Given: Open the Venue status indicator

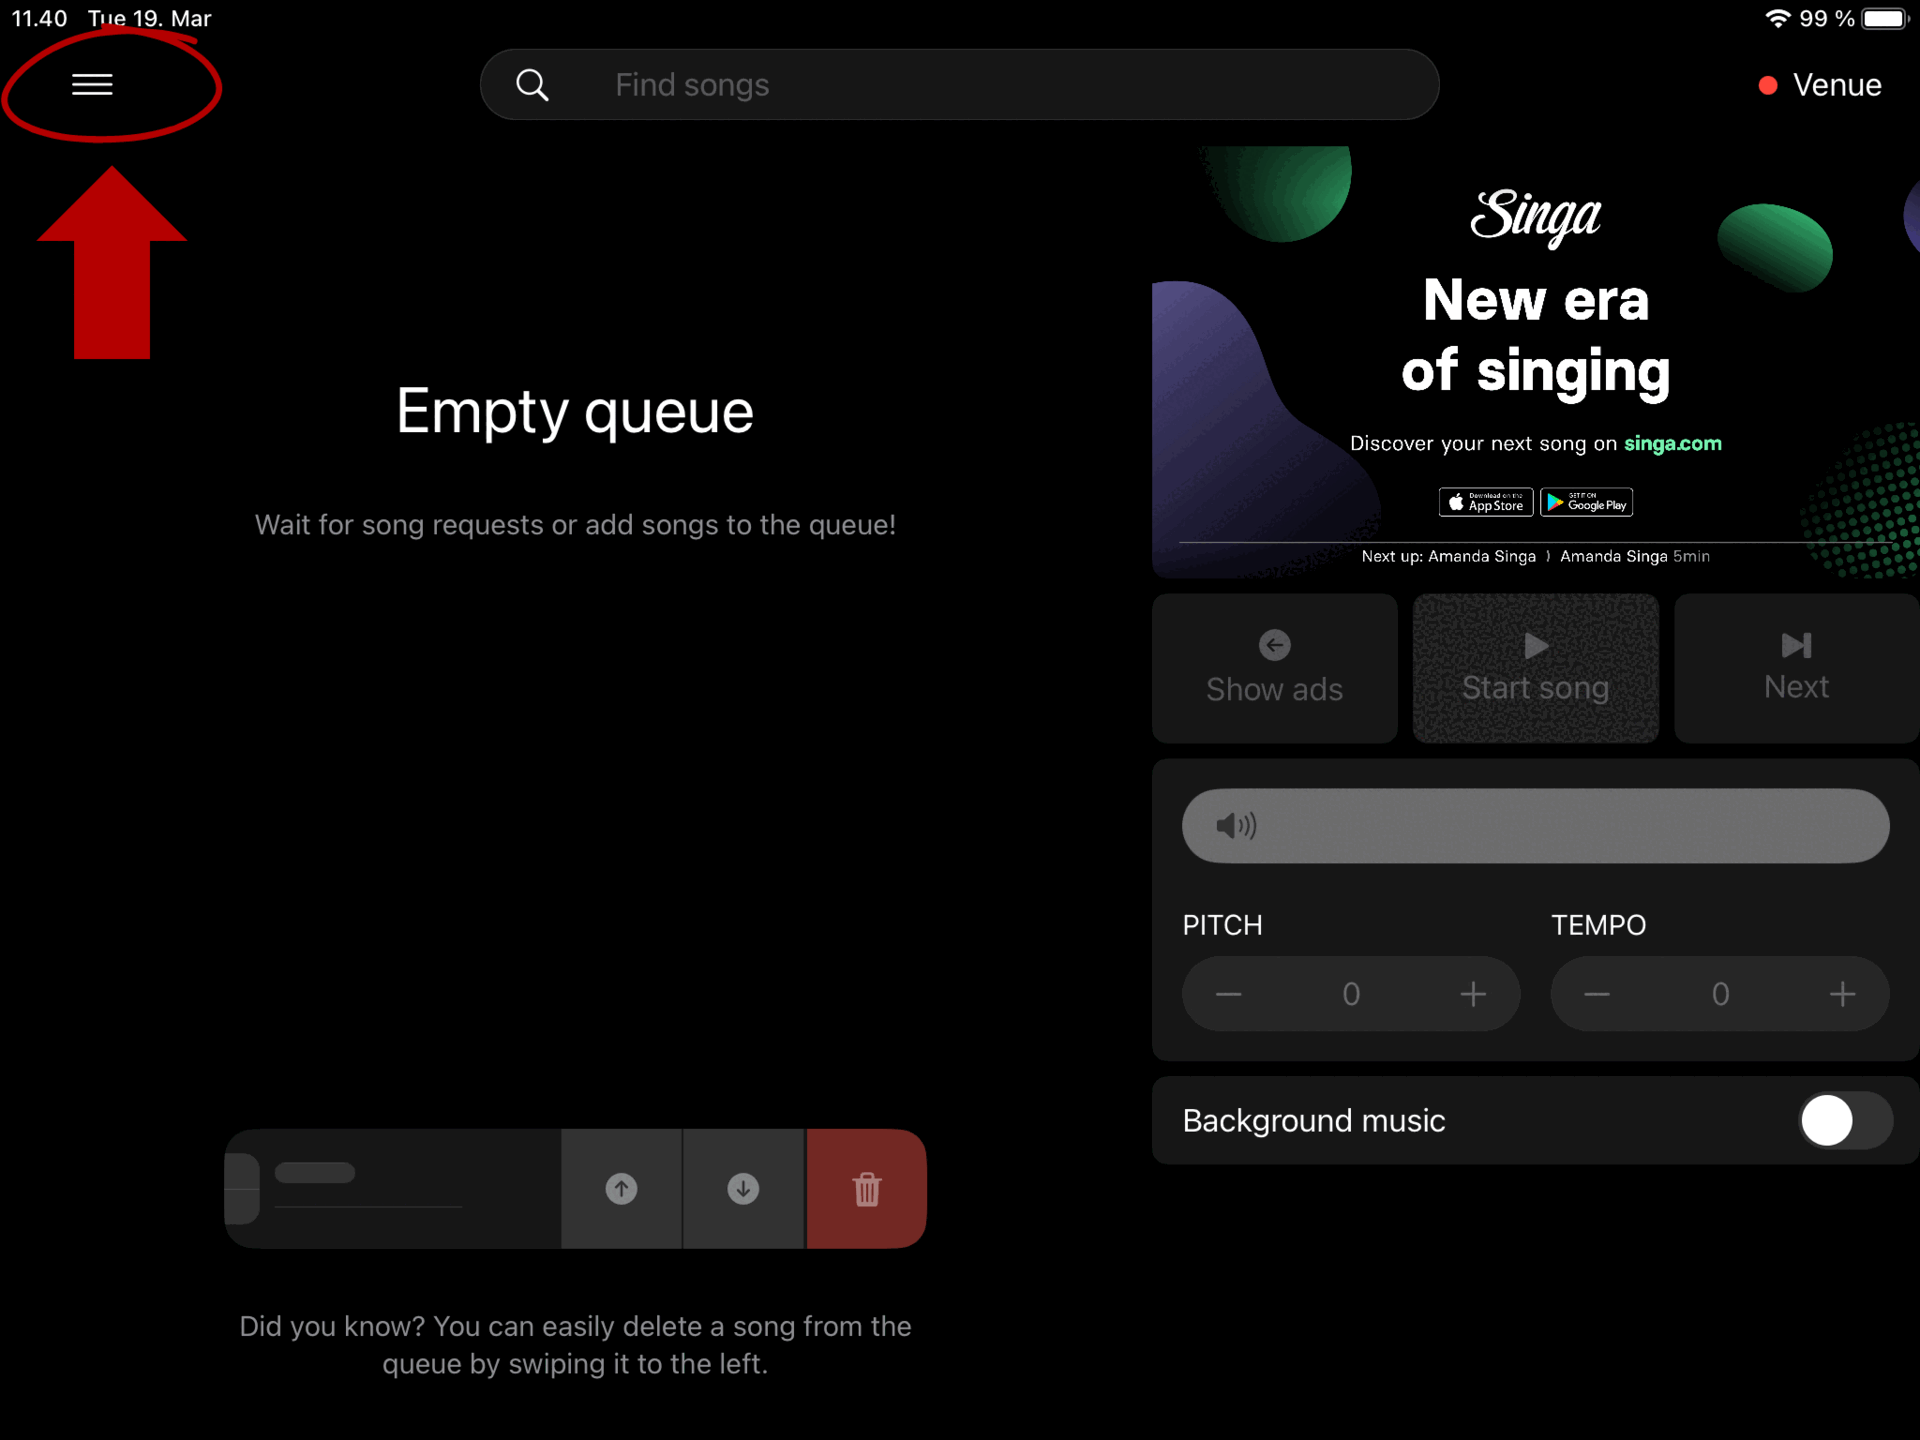Looking at the screenshot, I should [1820, 85].
